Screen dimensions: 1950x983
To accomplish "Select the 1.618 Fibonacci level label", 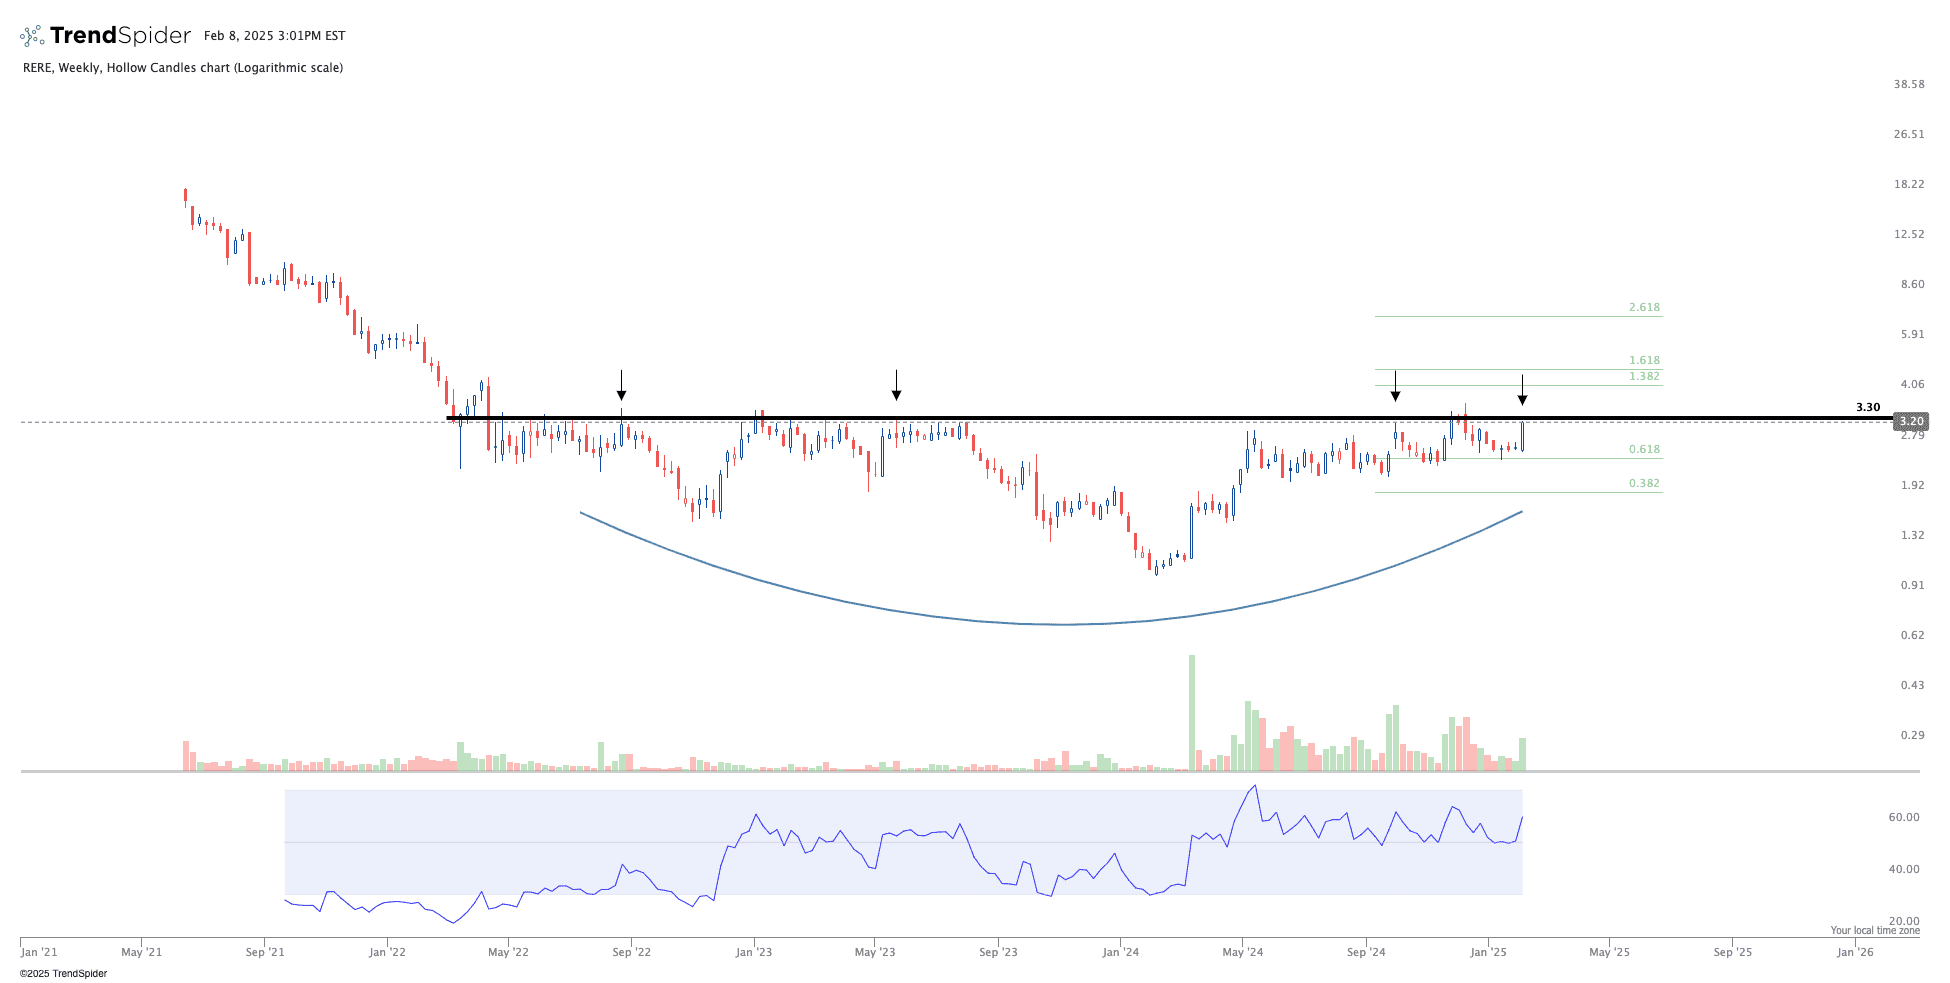I will point(1643,360).
